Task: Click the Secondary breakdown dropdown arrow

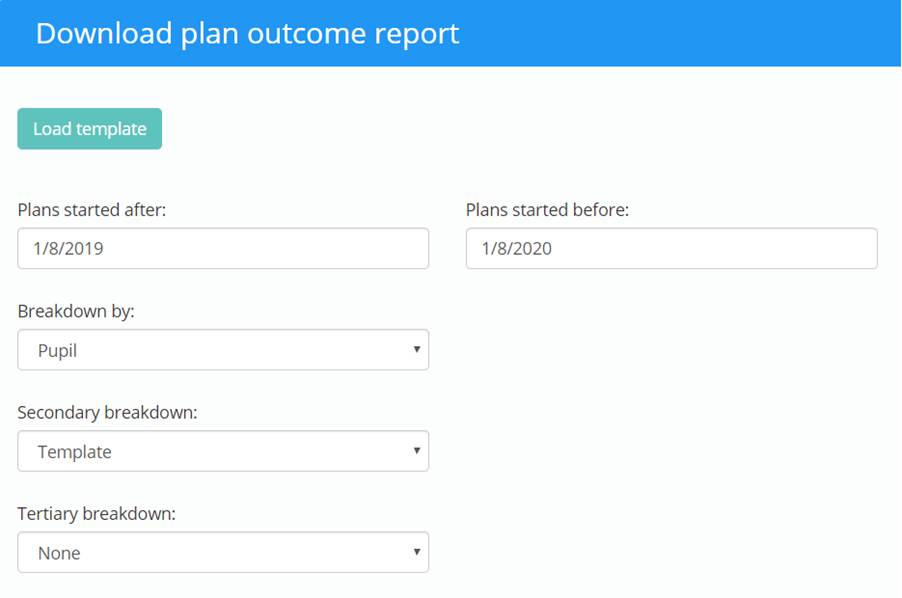Action: (415, 451)
